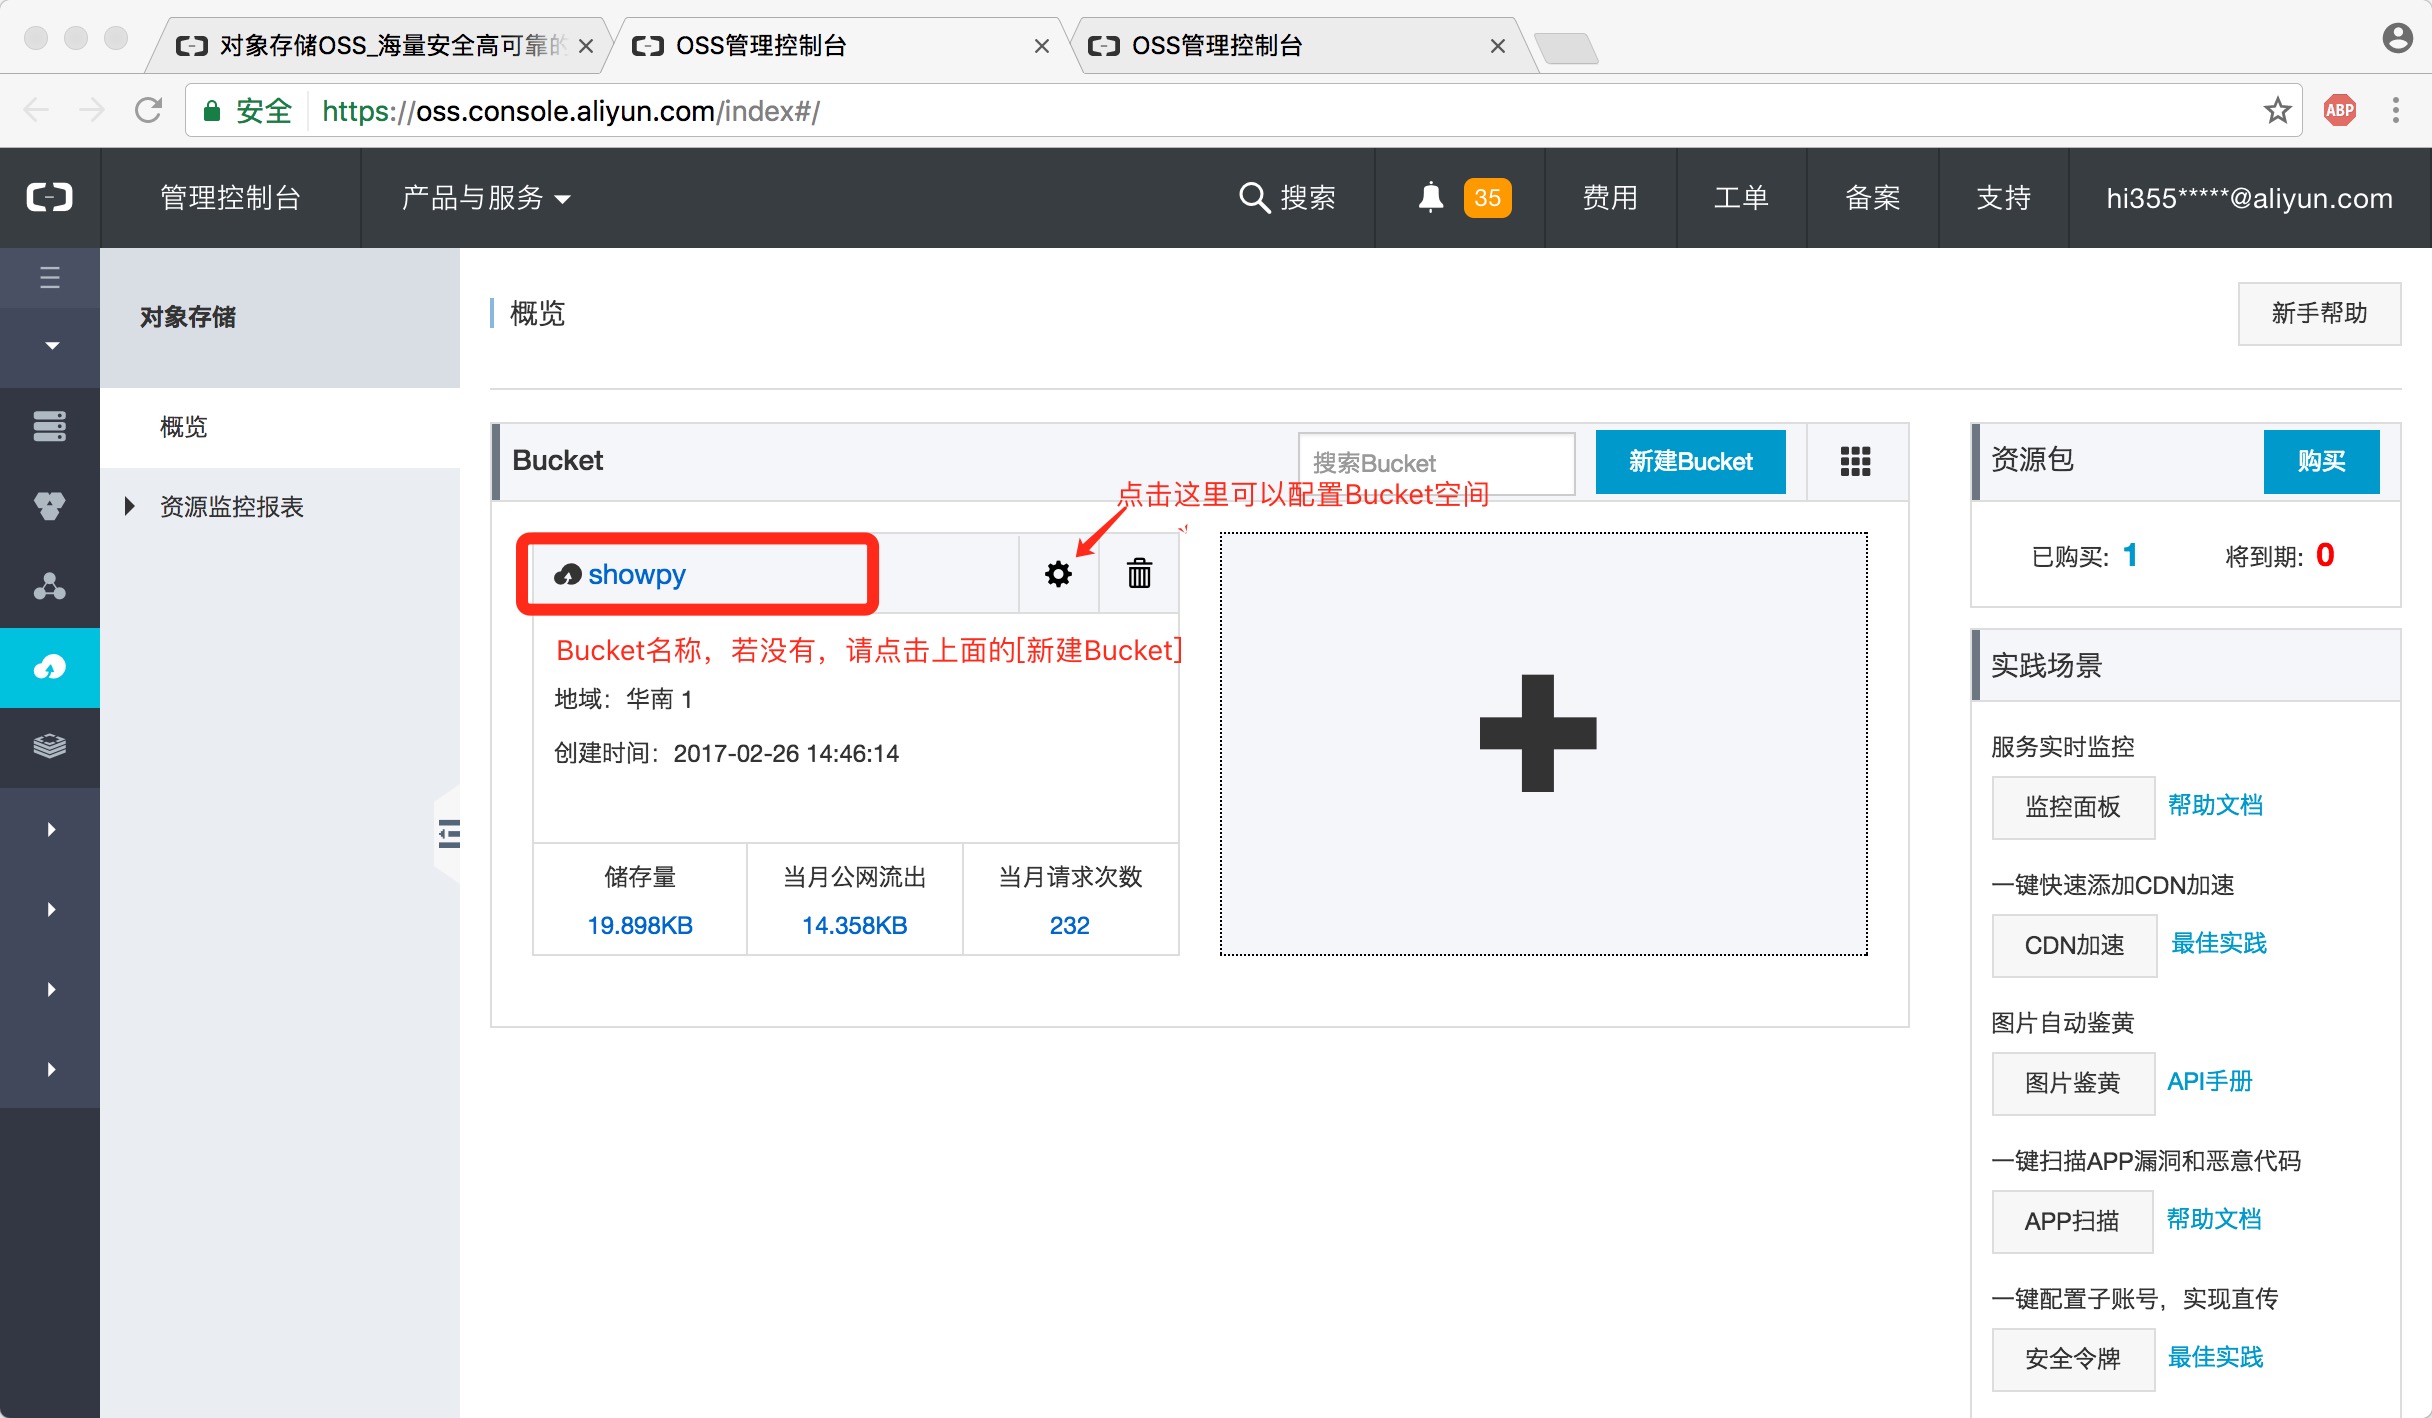Open the API手册 link
The height and width of the screenshot is (1418, 2432).
2209,1081
